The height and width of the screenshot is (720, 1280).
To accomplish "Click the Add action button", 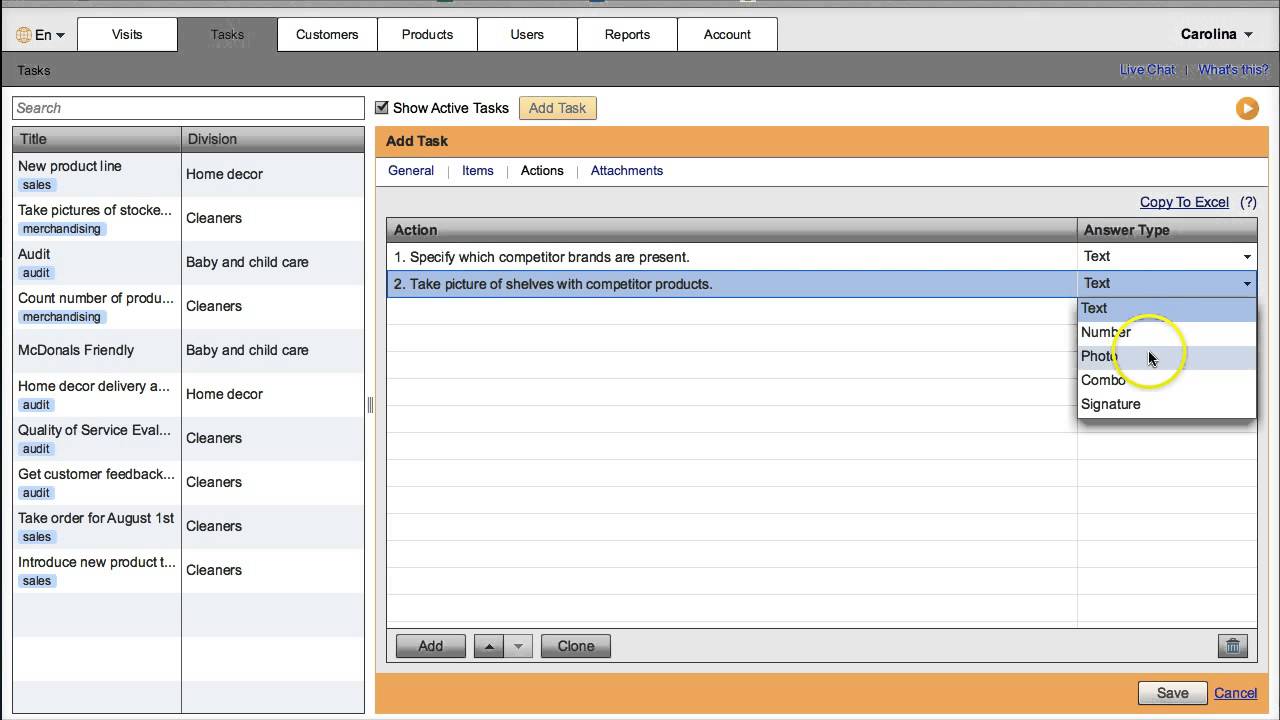I will pos(431,646).
